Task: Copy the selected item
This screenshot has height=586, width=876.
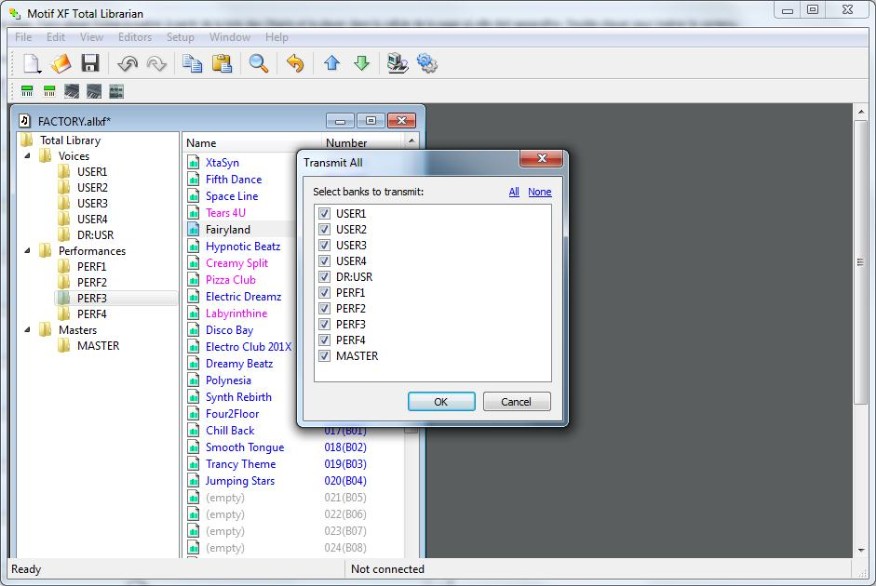Action: click(x=192, y=64)
